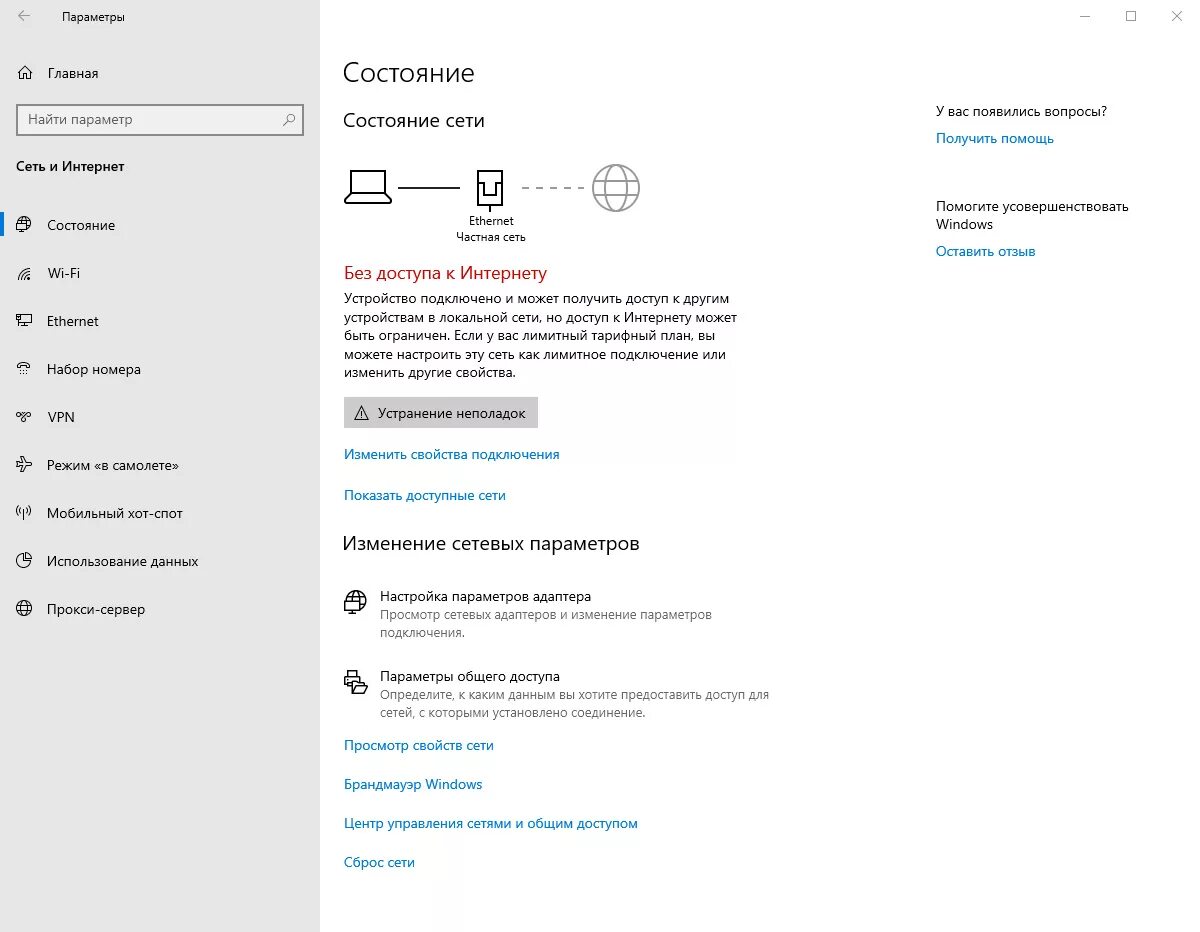
Task: Click the warning triangle on troubleshoot button
Action: (x=362, y=413)
